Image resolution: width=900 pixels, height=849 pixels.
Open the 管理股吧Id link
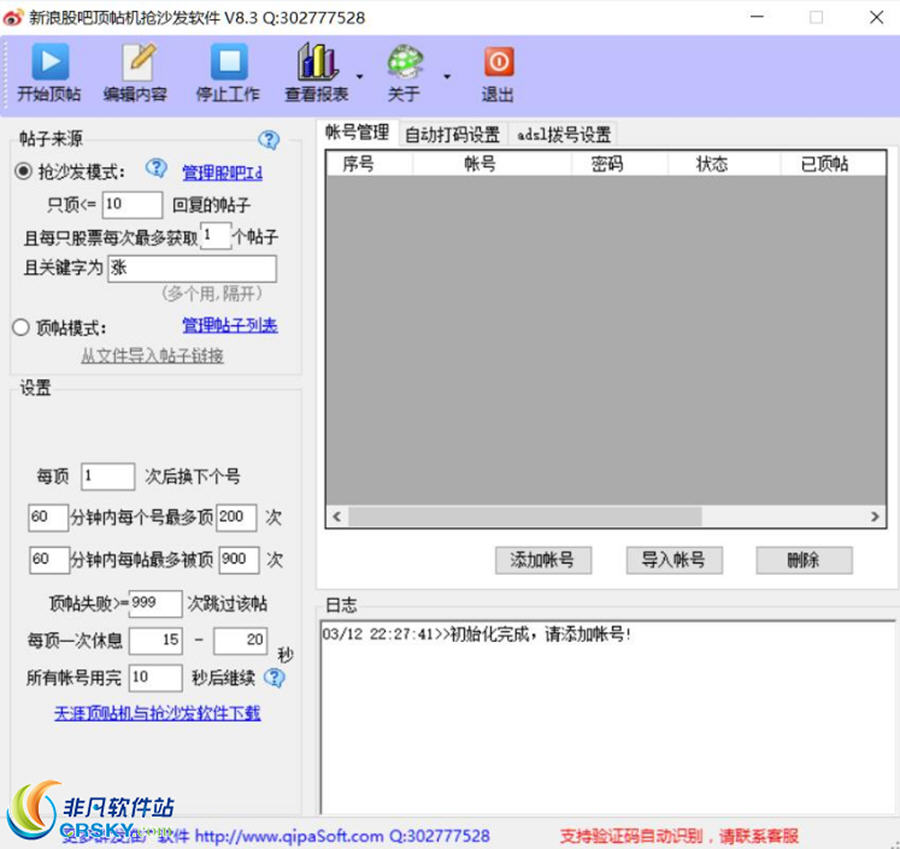click(x=222, y=173)
